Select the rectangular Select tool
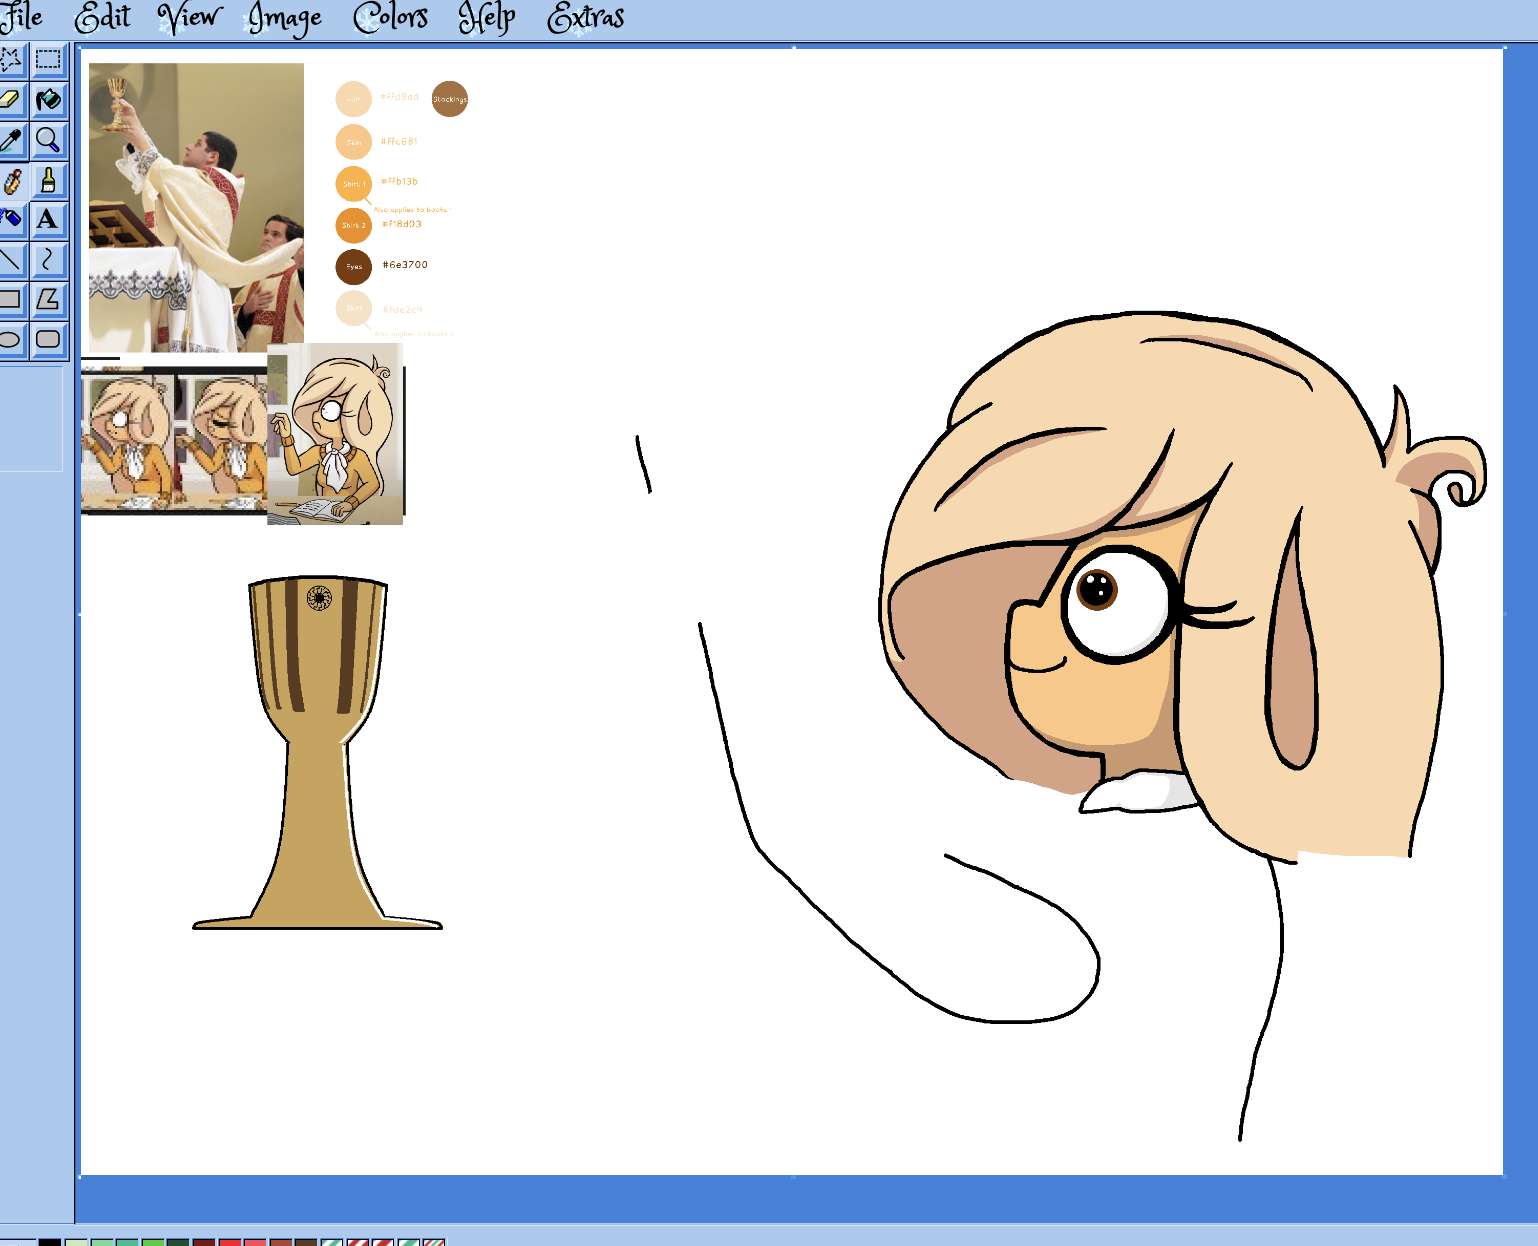Viewport: 1538px width, 1246px height. pos(48,60)
